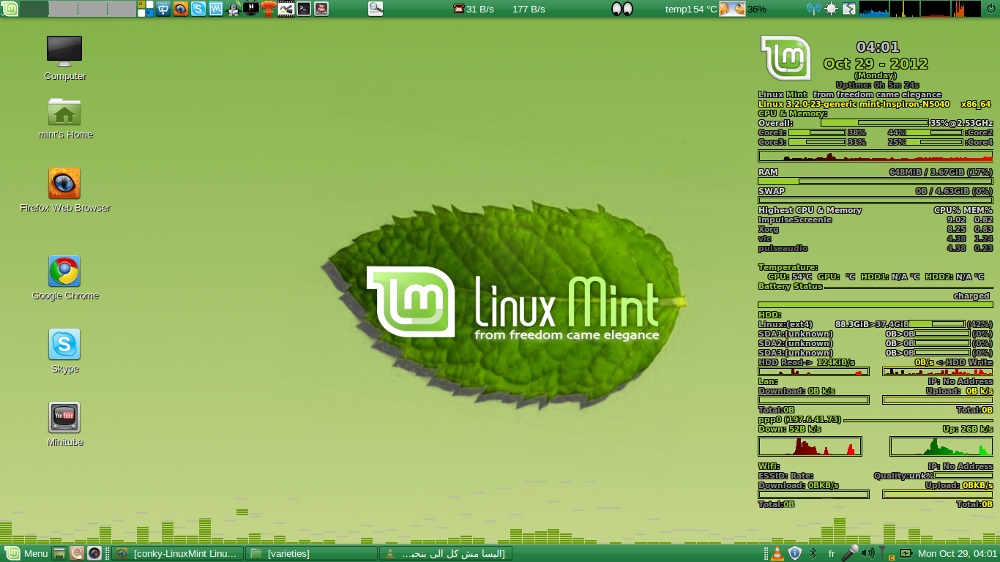Click the red telephone modem monitor icon
Viewport: 1000px width, 562px height.
[x=458, y=9]
